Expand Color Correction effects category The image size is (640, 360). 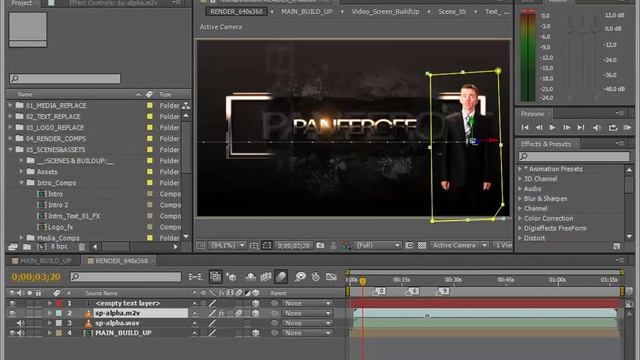[x=520, y=218]
